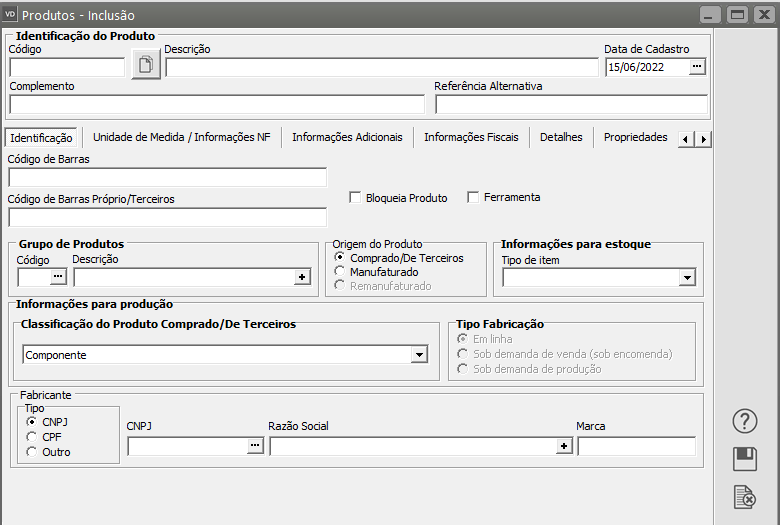Click plus button in Razão Social field
The image size is (780, 525).
[564, 446]
